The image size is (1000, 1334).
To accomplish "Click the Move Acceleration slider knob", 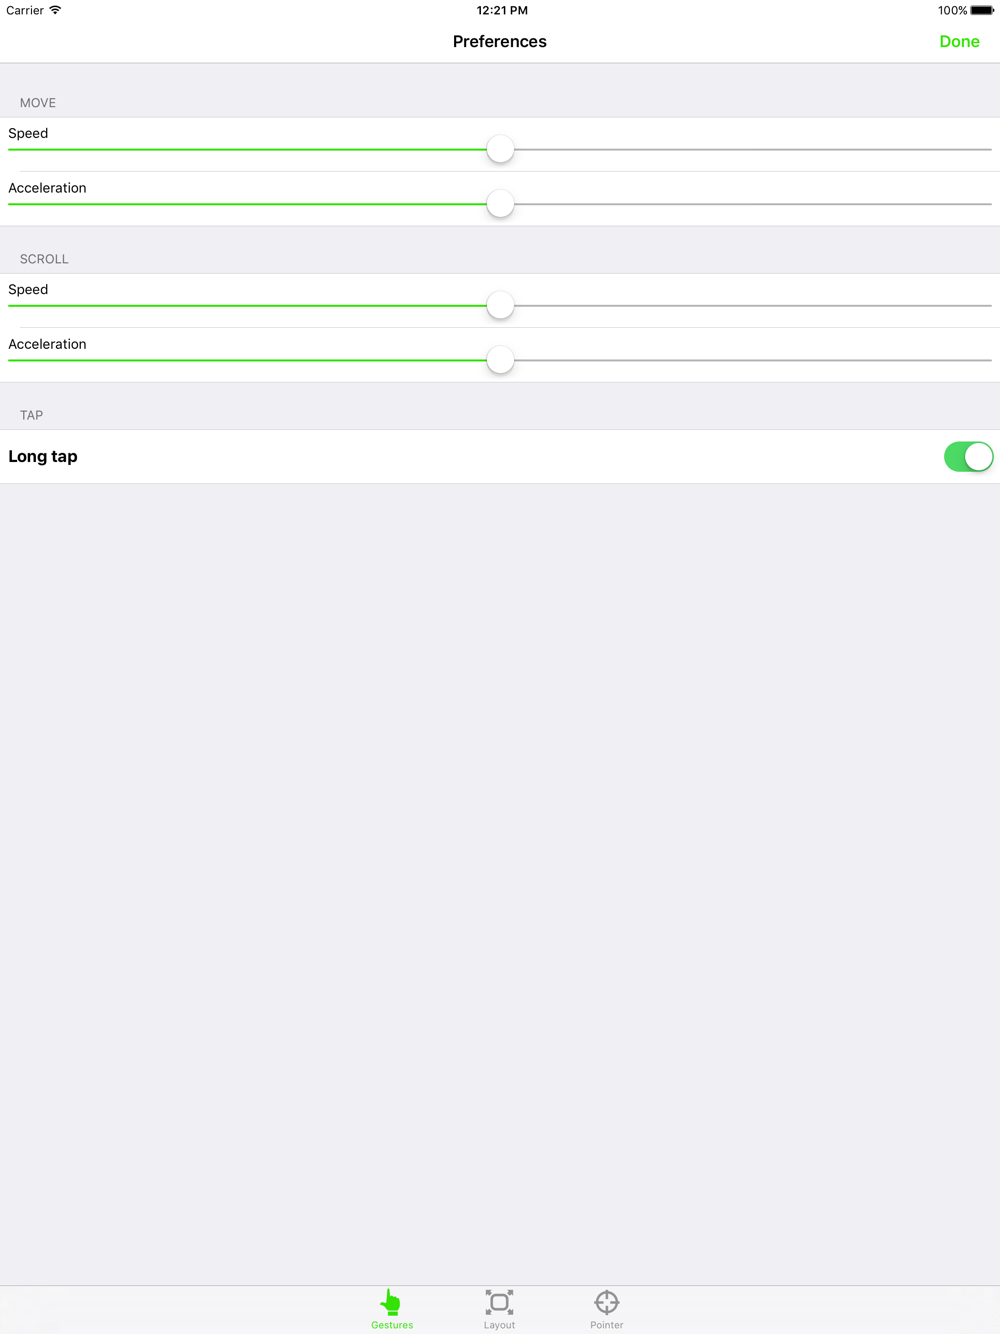I will click(500, 204).
